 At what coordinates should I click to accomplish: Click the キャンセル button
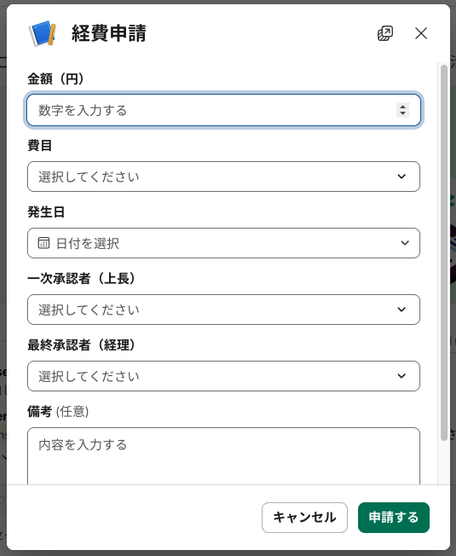tap(305, 517)
